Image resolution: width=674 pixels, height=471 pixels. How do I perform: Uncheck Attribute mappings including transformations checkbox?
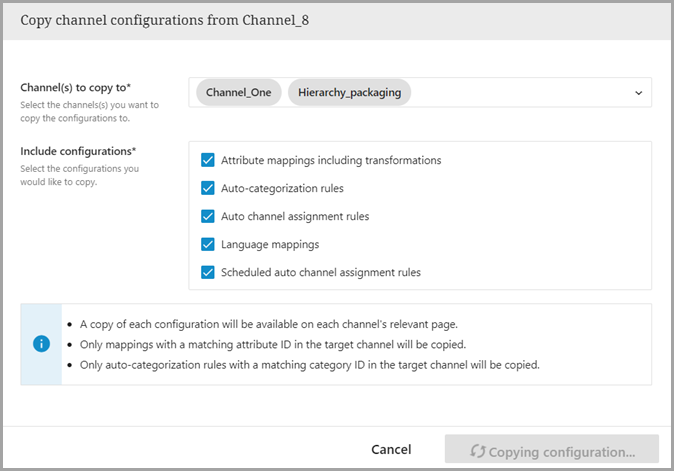(208, 160)
